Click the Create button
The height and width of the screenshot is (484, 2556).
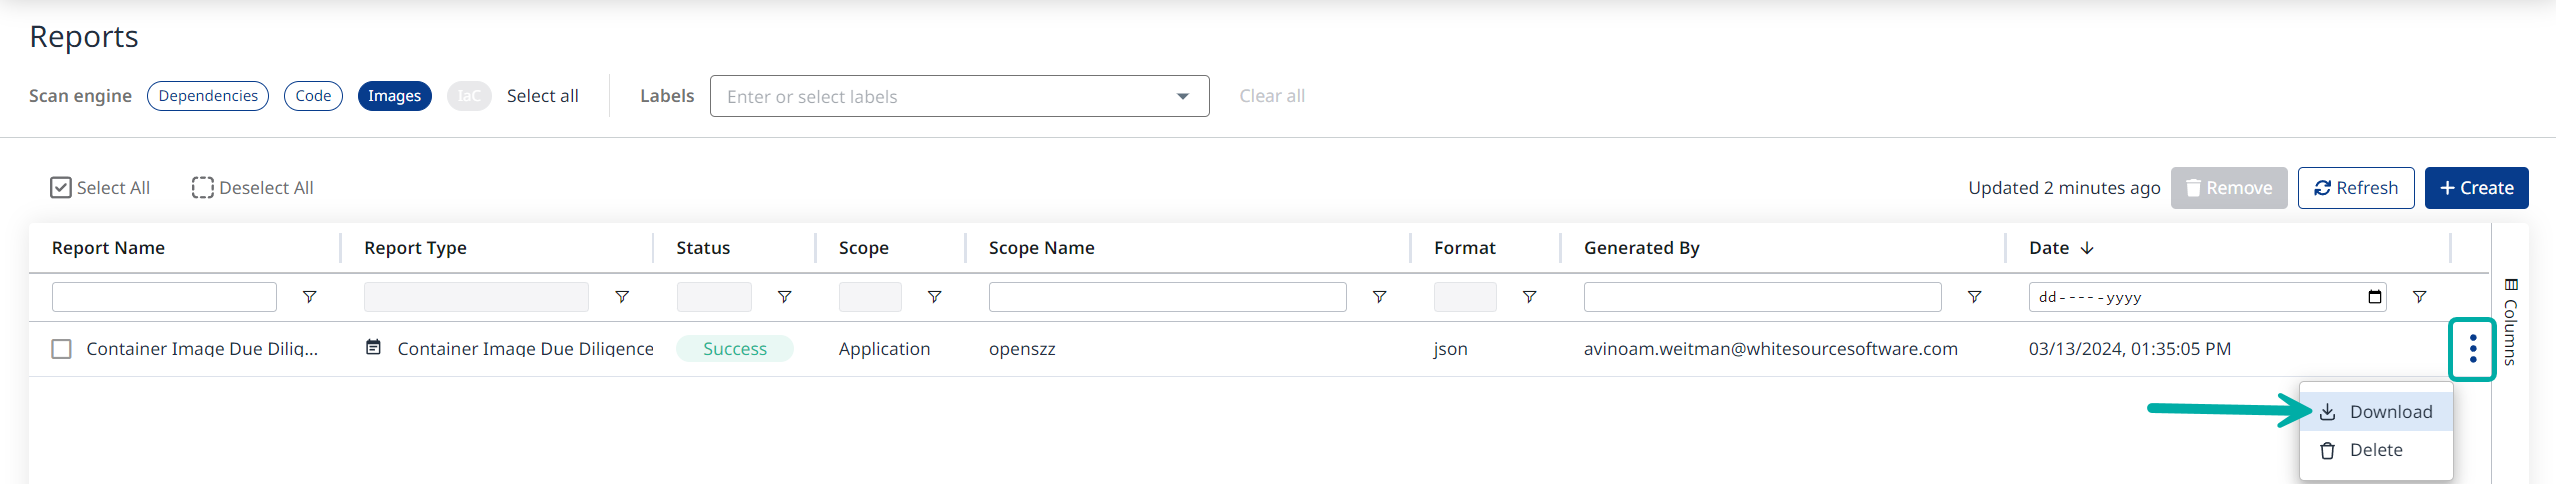2476,188
